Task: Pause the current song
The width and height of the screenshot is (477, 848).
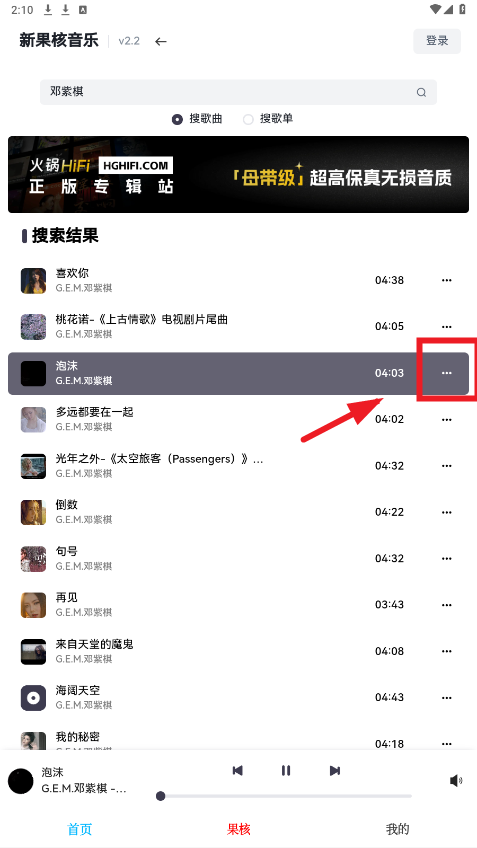Action: [286, 771]
